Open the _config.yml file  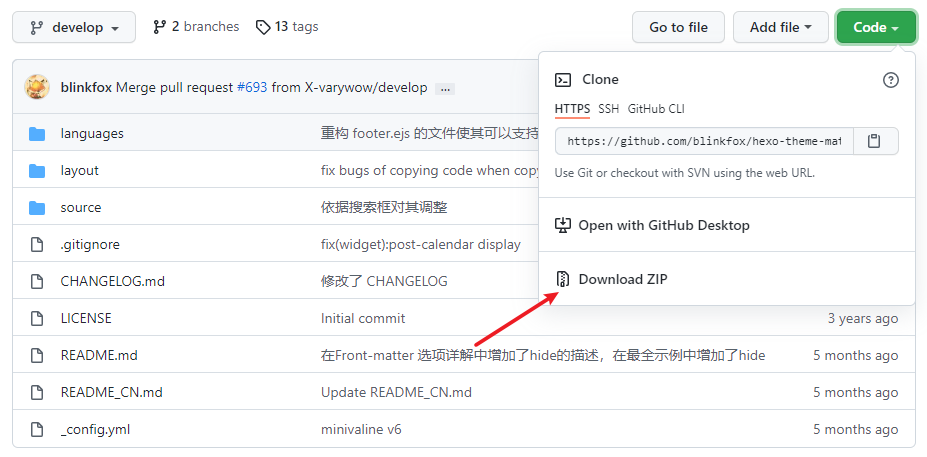[95, 429]
